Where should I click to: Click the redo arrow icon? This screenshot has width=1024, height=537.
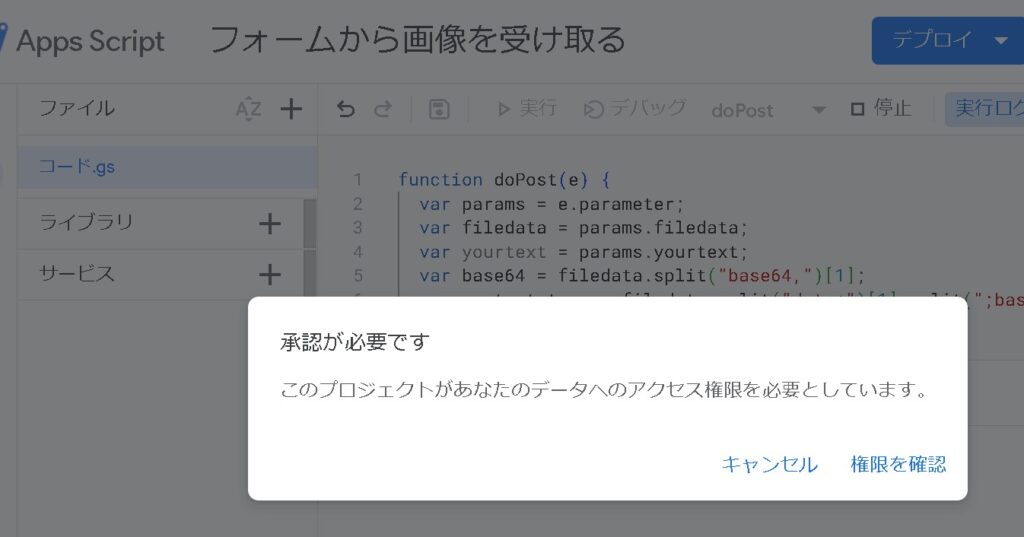point(382,109)
